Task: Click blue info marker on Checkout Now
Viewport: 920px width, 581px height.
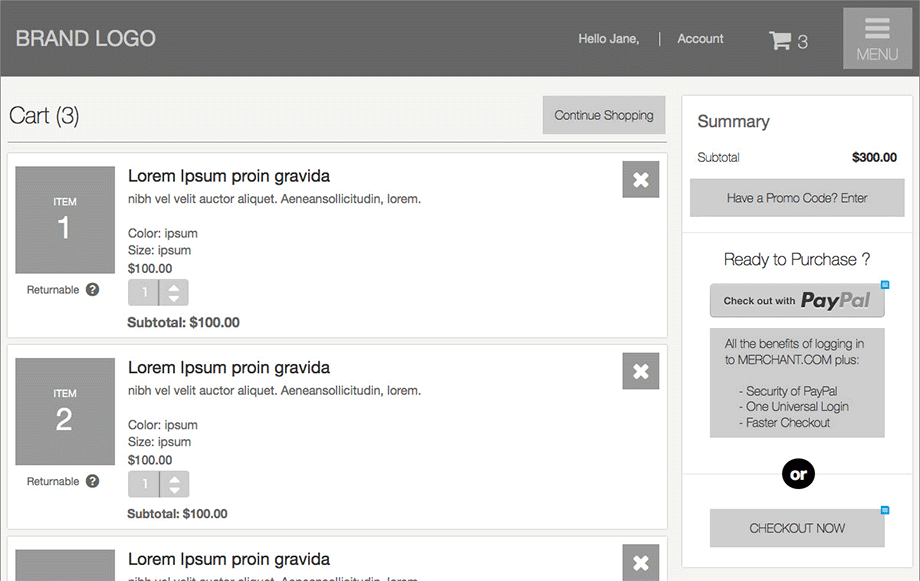Action: pos(885,510)
